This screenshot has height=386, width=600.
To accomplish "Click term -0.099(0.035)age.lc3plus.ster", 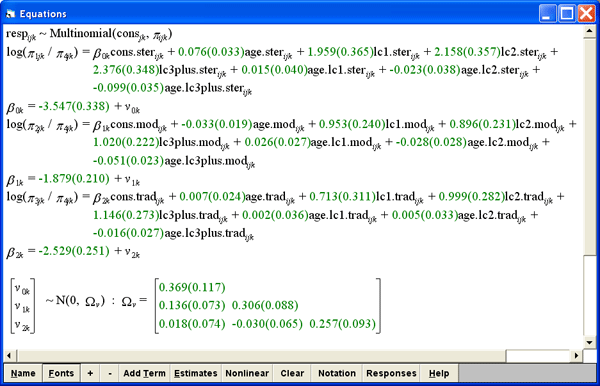I will pos(173,89).
